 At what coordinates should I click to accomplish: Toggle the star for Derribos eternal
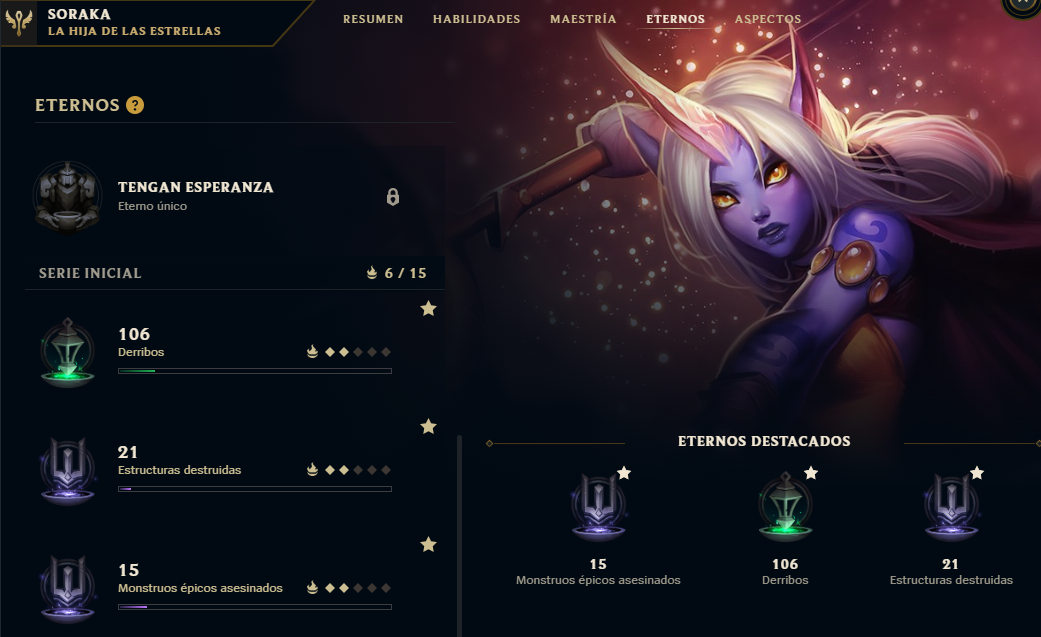coord(429,308)
